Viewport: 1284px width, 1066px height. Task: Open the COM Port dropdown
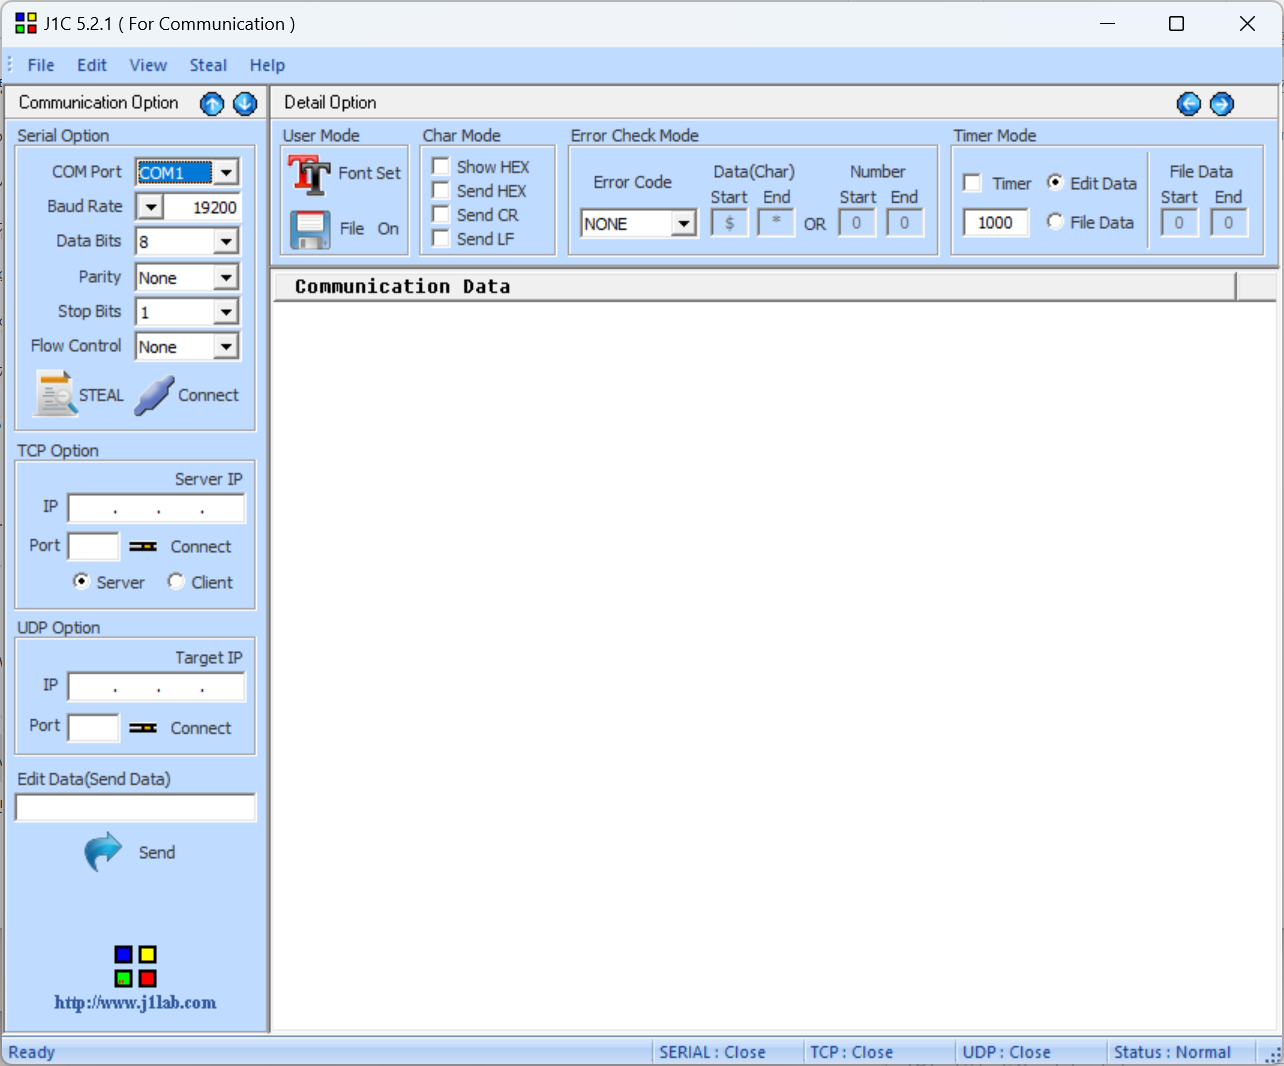pos(227,173)
